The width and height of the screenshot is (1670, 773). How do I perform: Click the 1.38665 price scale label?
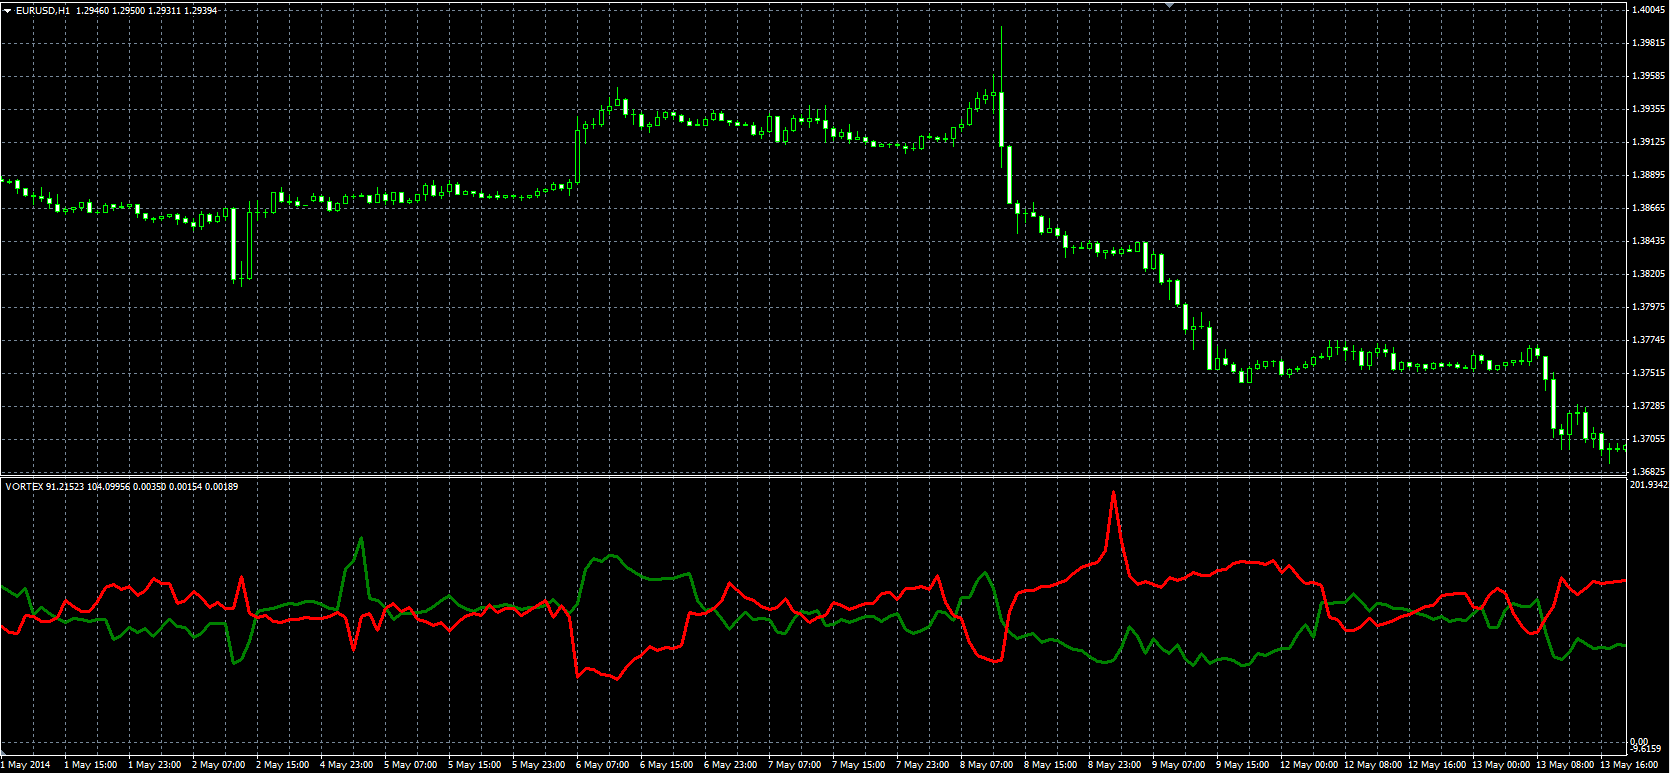coord(1648,208)
